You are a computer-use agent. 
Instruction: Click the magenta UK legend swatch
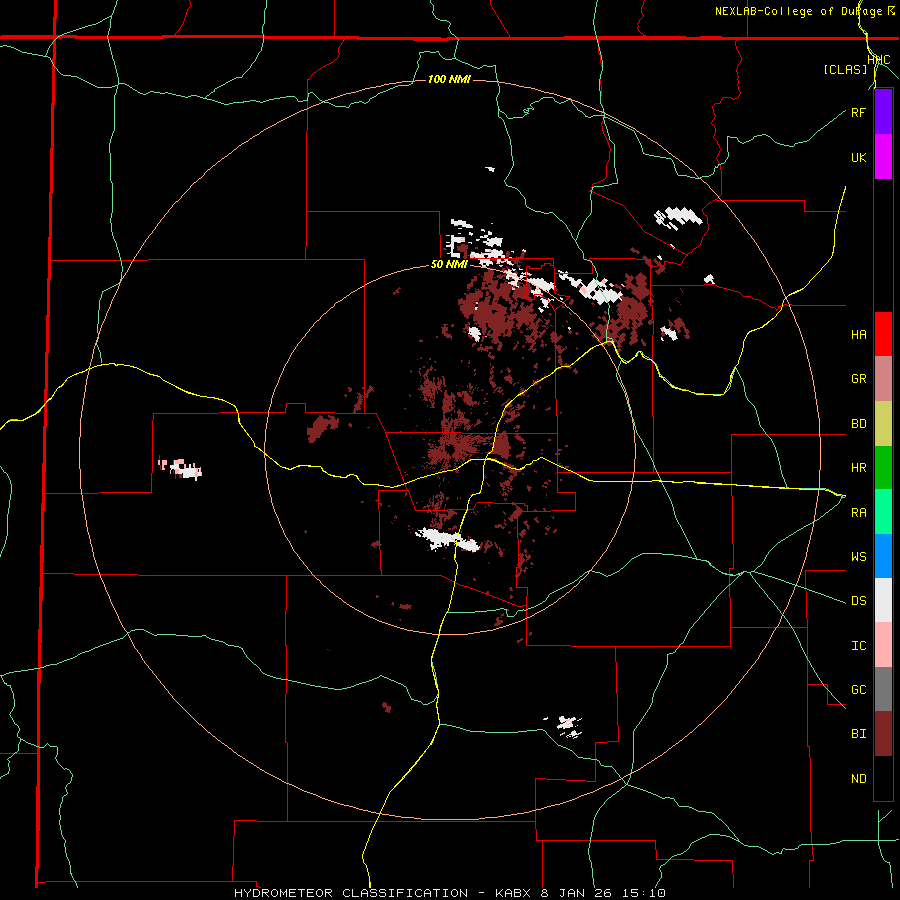click(x=883, y=157)
